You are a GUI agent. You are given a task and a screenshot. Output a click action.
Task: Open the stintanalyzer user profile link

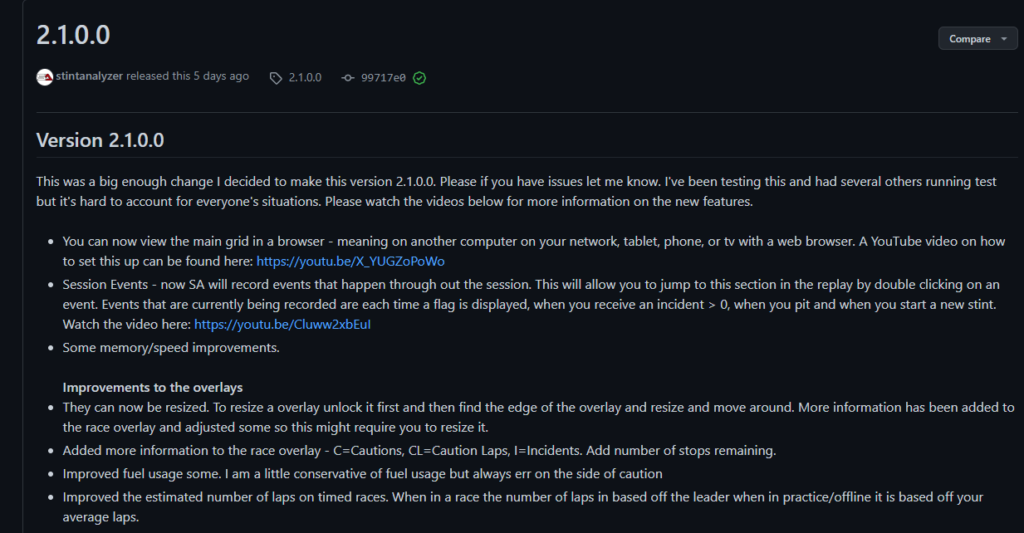tap(89, 76)
